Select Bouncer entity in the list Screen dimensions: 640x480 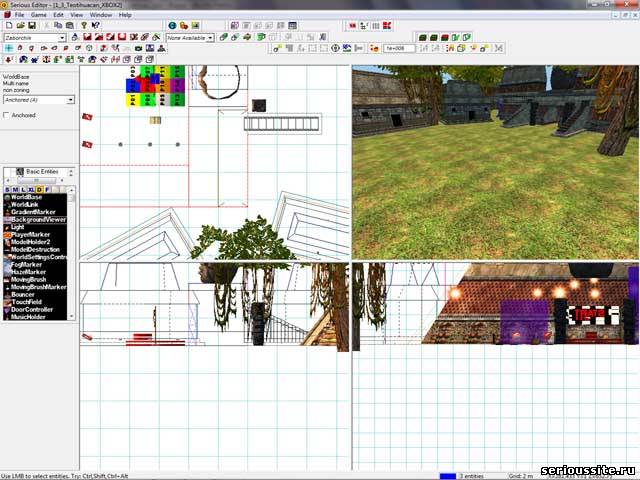click(x=35, y=294)
